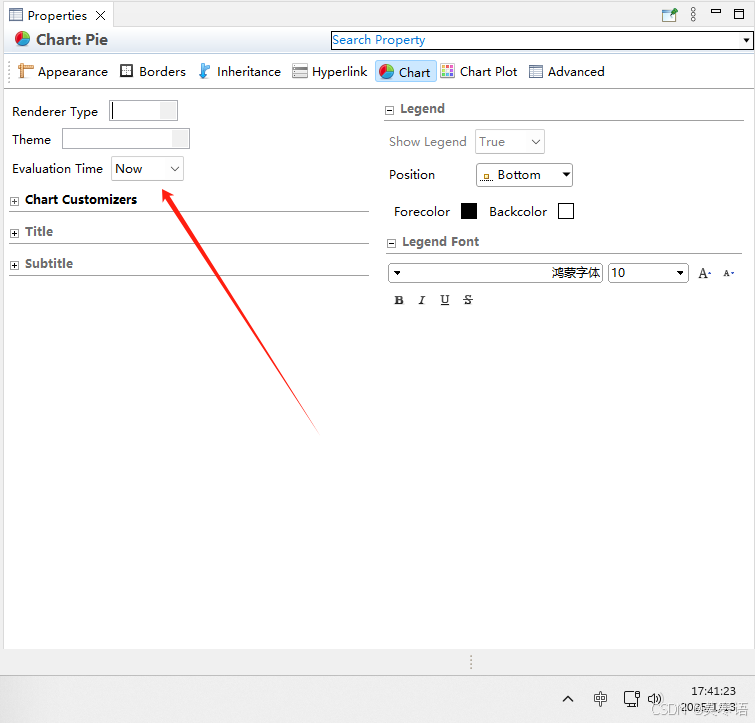This screenshot has height=723, width=755.
Task: Click the Legend Font heading text
Action: [x=441, y=242]
